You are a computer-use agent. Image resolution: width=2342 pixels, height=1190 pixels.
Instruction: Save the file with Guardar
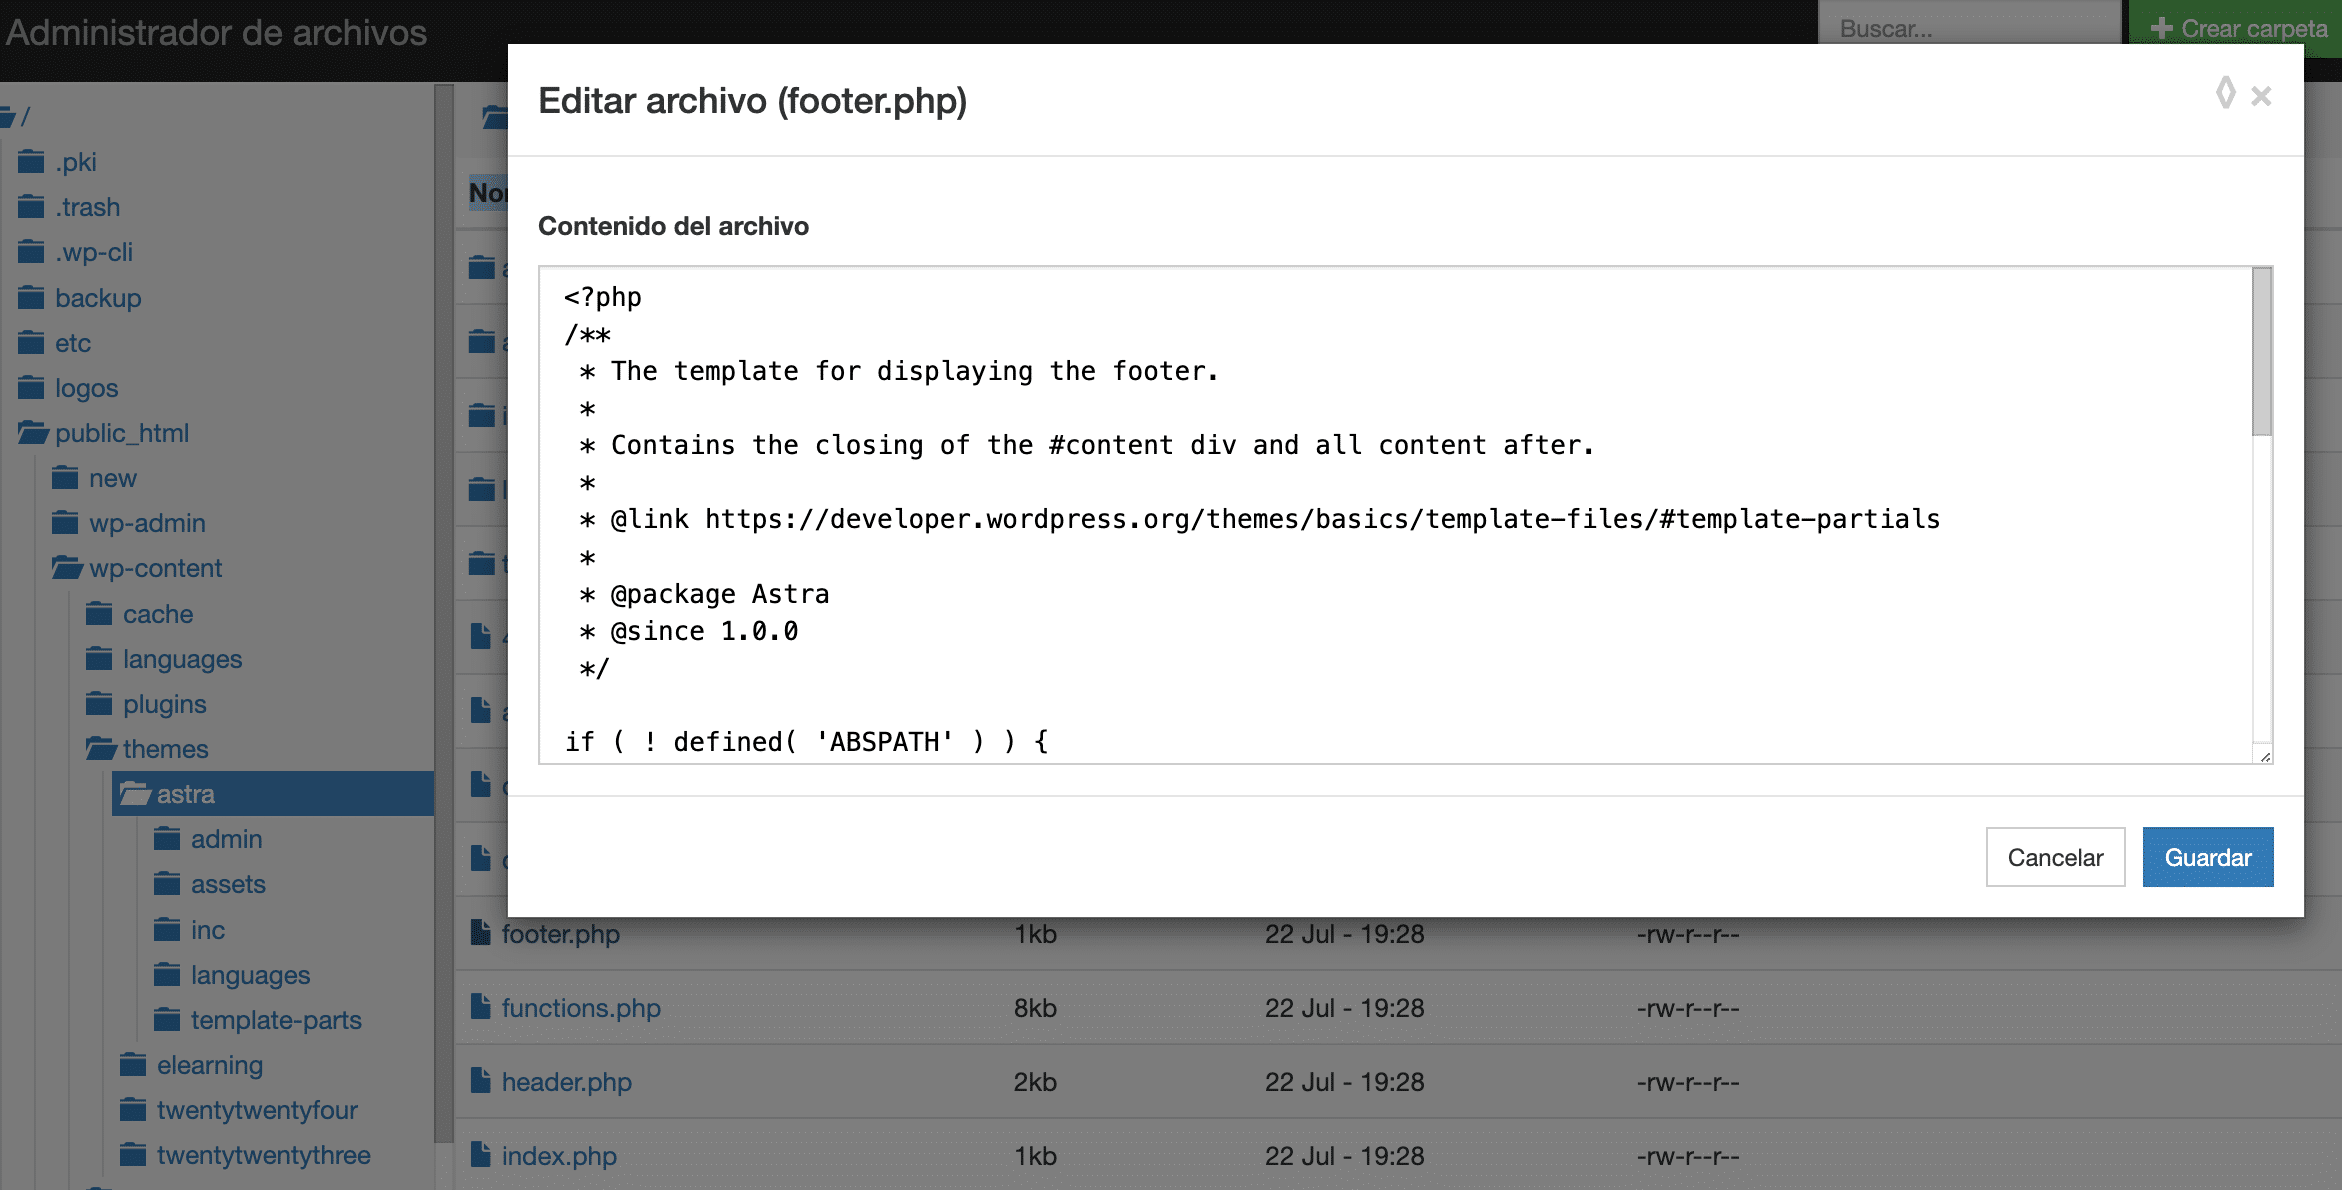tap(2207, 857)
